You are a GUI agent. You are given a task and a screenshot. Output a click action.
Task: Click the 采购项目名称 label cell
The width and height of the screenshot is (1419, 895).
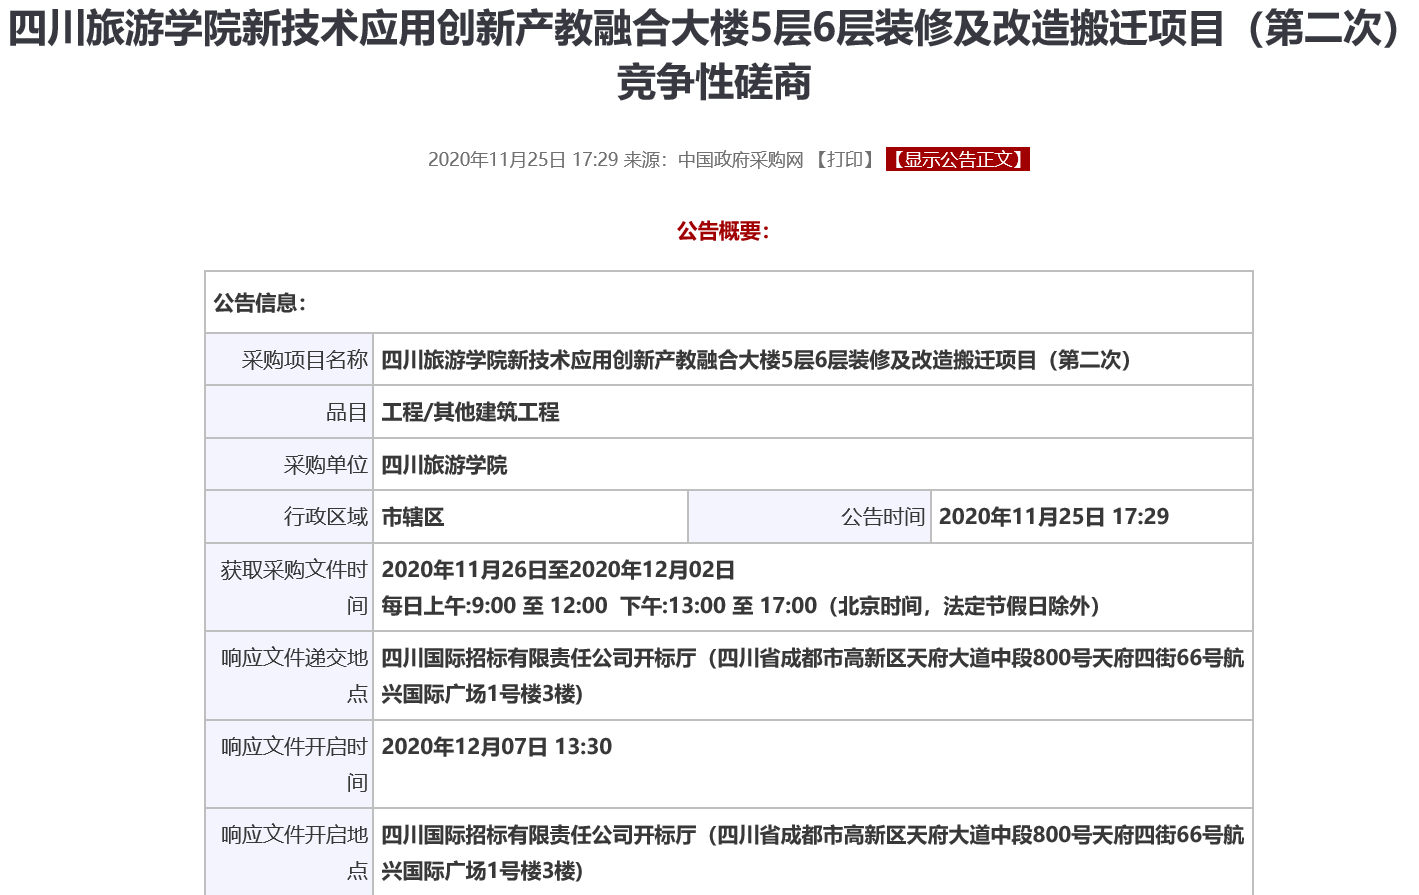pyautogui.click(x=289, y=360)
